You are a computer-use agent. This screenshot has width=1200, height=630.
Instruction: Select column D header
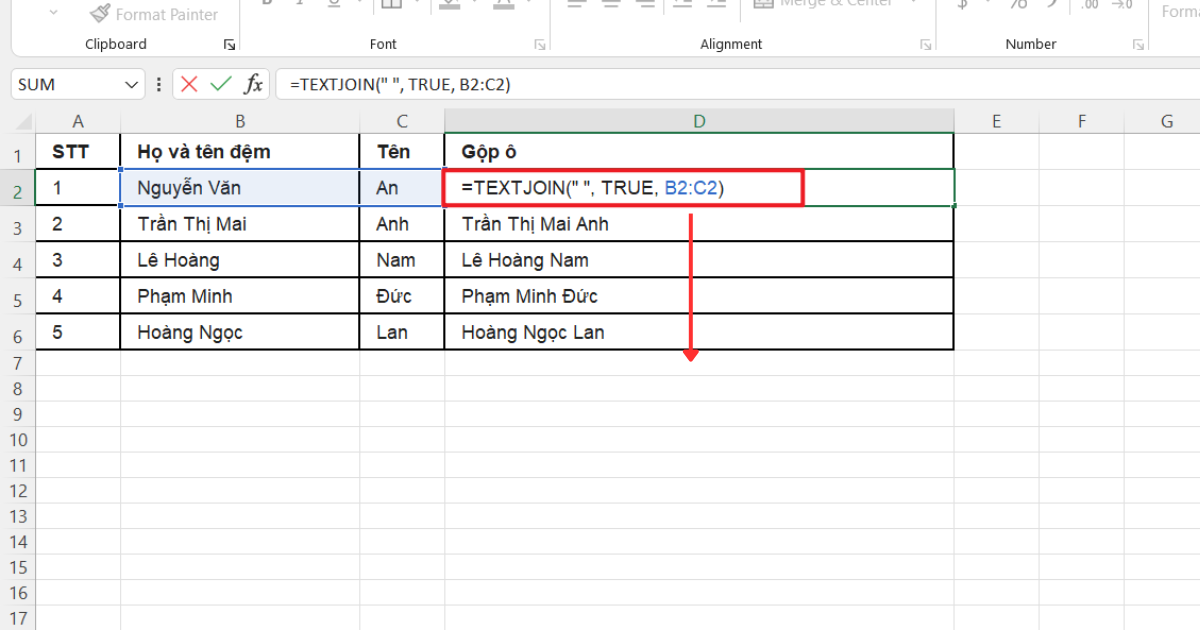[x=699, y=121]
